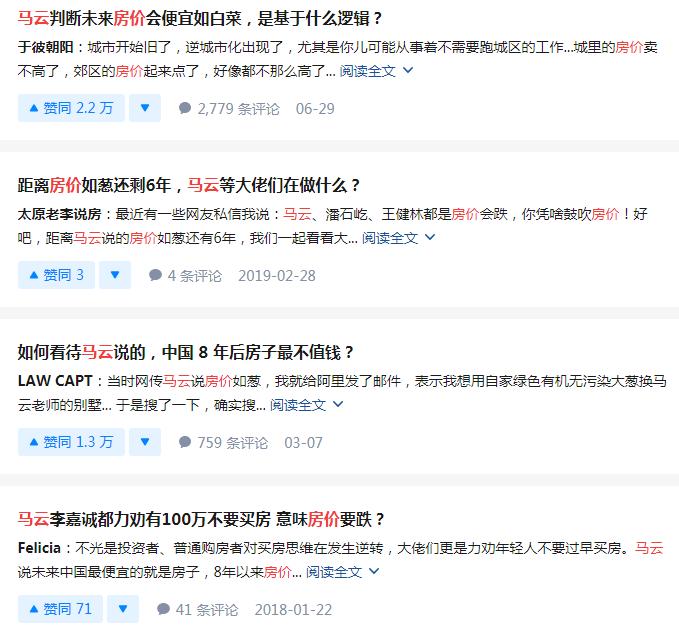
Task: Open question 马云李嘉诚都力劝有100万不要买房
Action: (201, 519)
